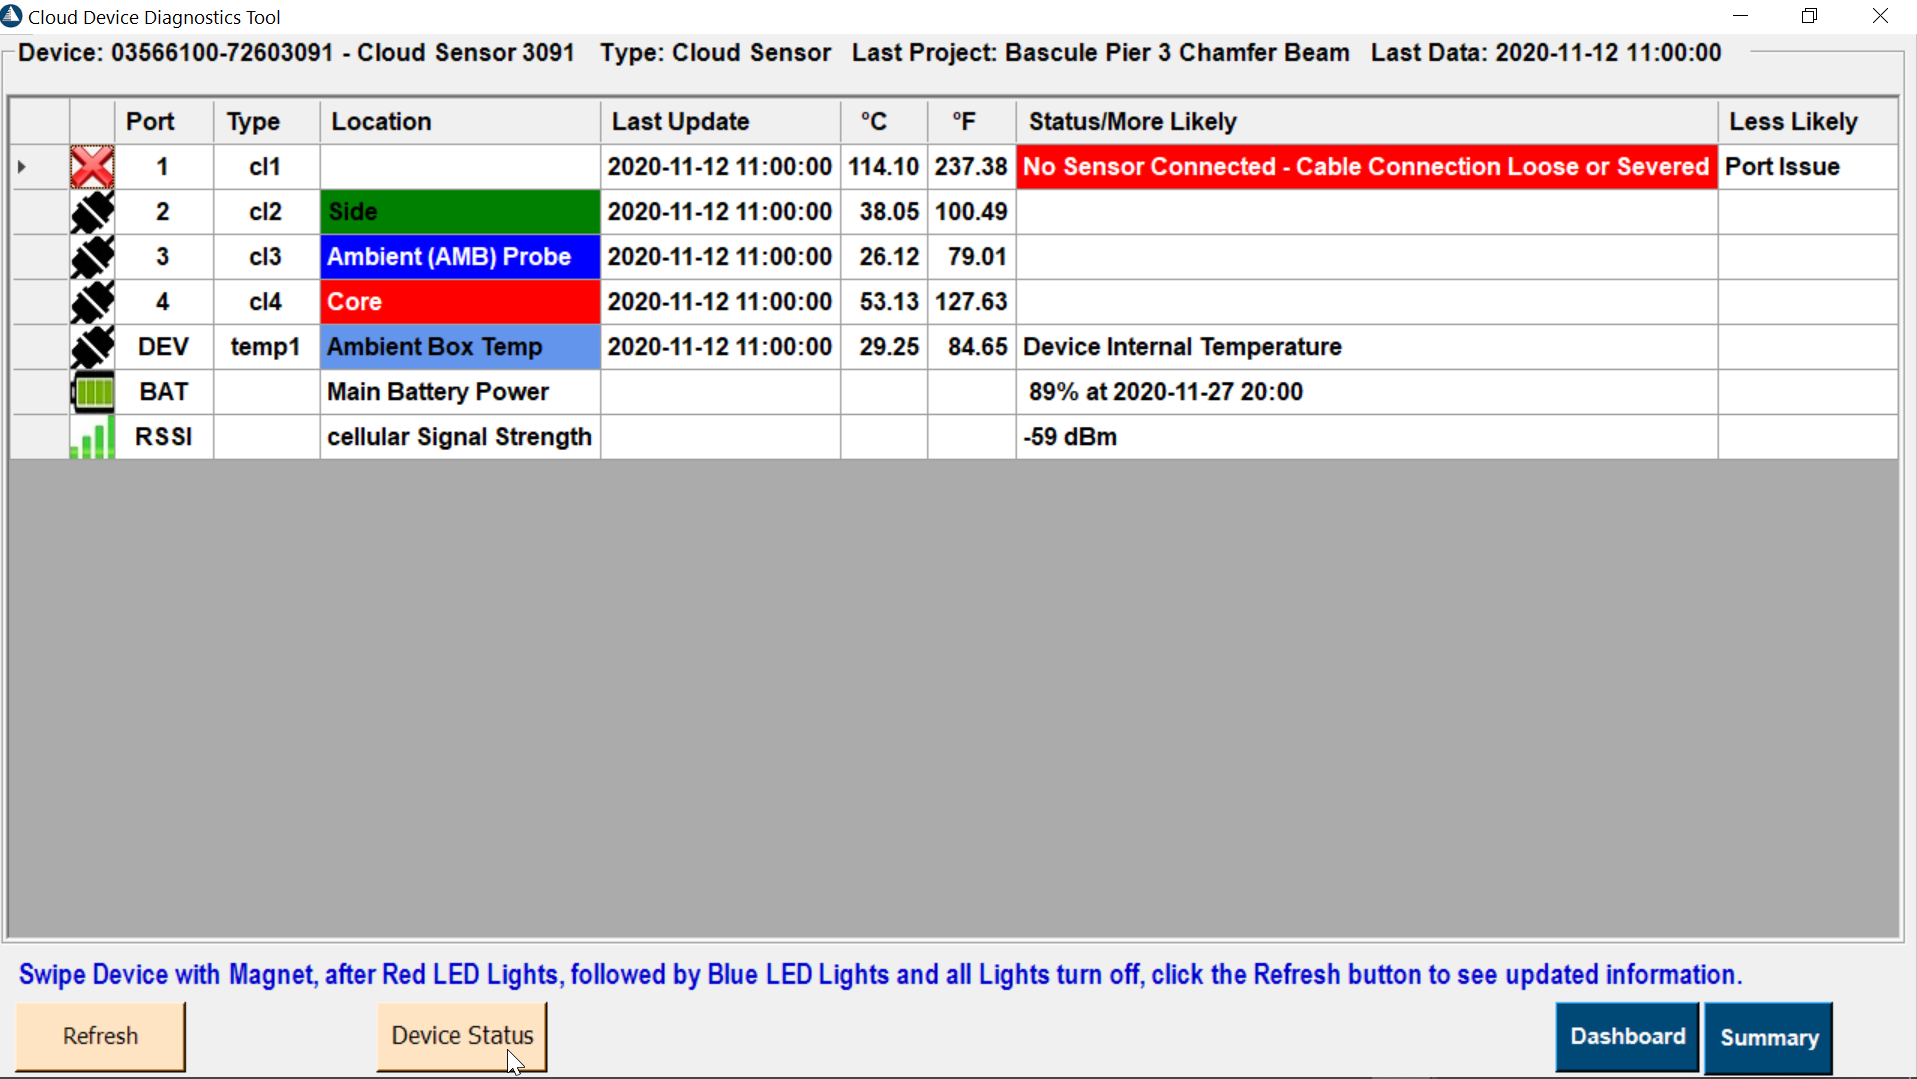Open the Dashboard view

point(1627,1037)
